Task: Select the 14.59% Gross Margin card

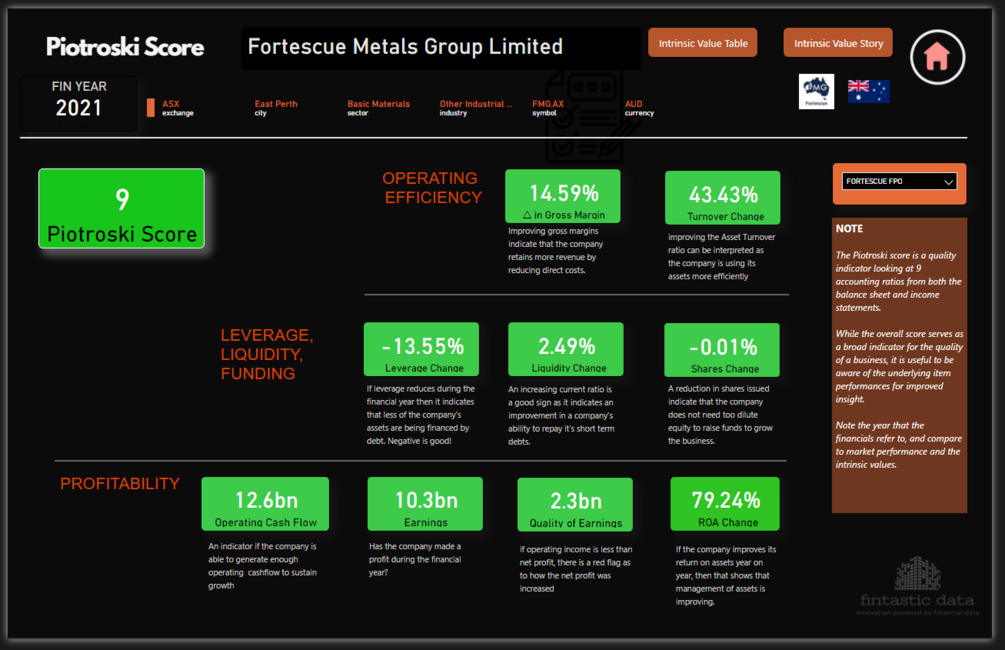Action: pos(563,196)
